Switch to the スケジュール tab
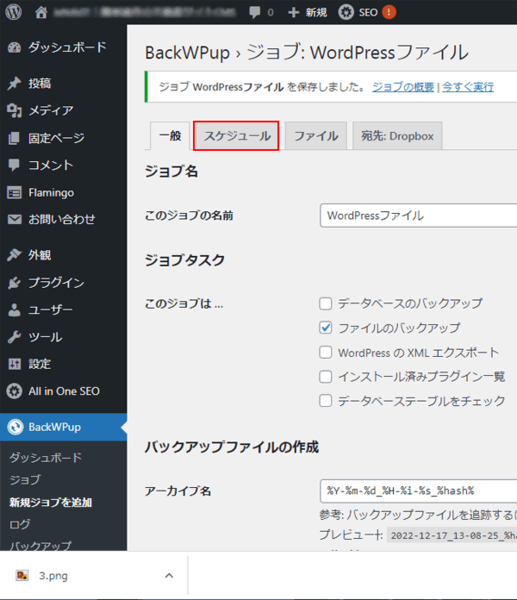Viewport: 517px width, 600px height. pos(236,136)
